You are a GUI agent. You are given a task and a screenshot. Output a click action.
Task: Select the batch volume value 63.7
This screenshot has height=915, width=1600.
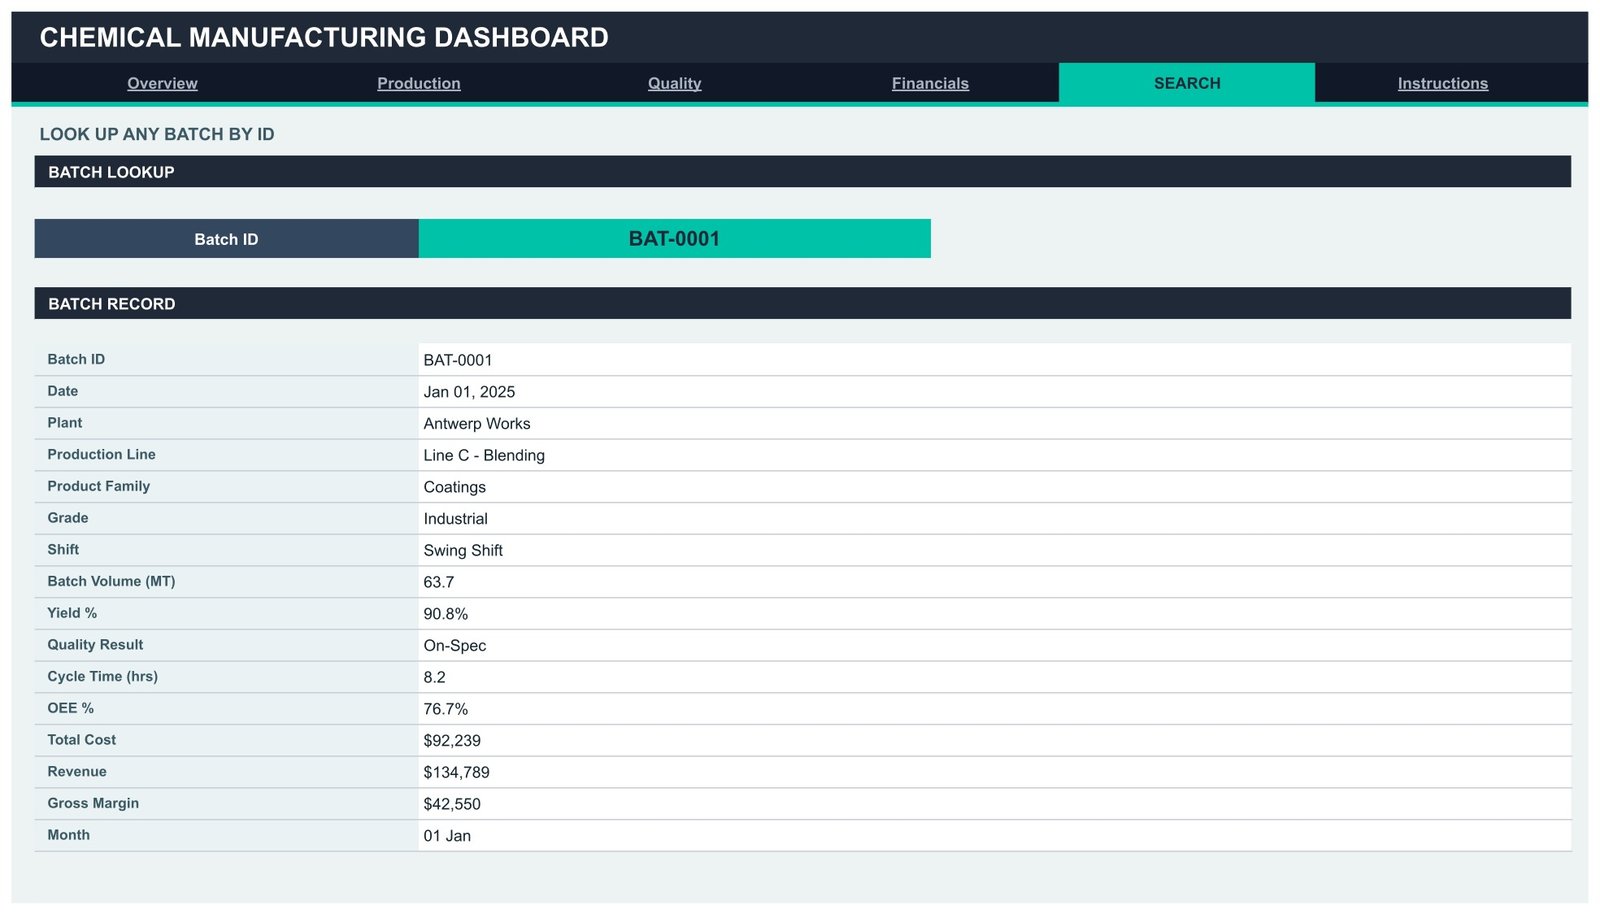(995, 582)
